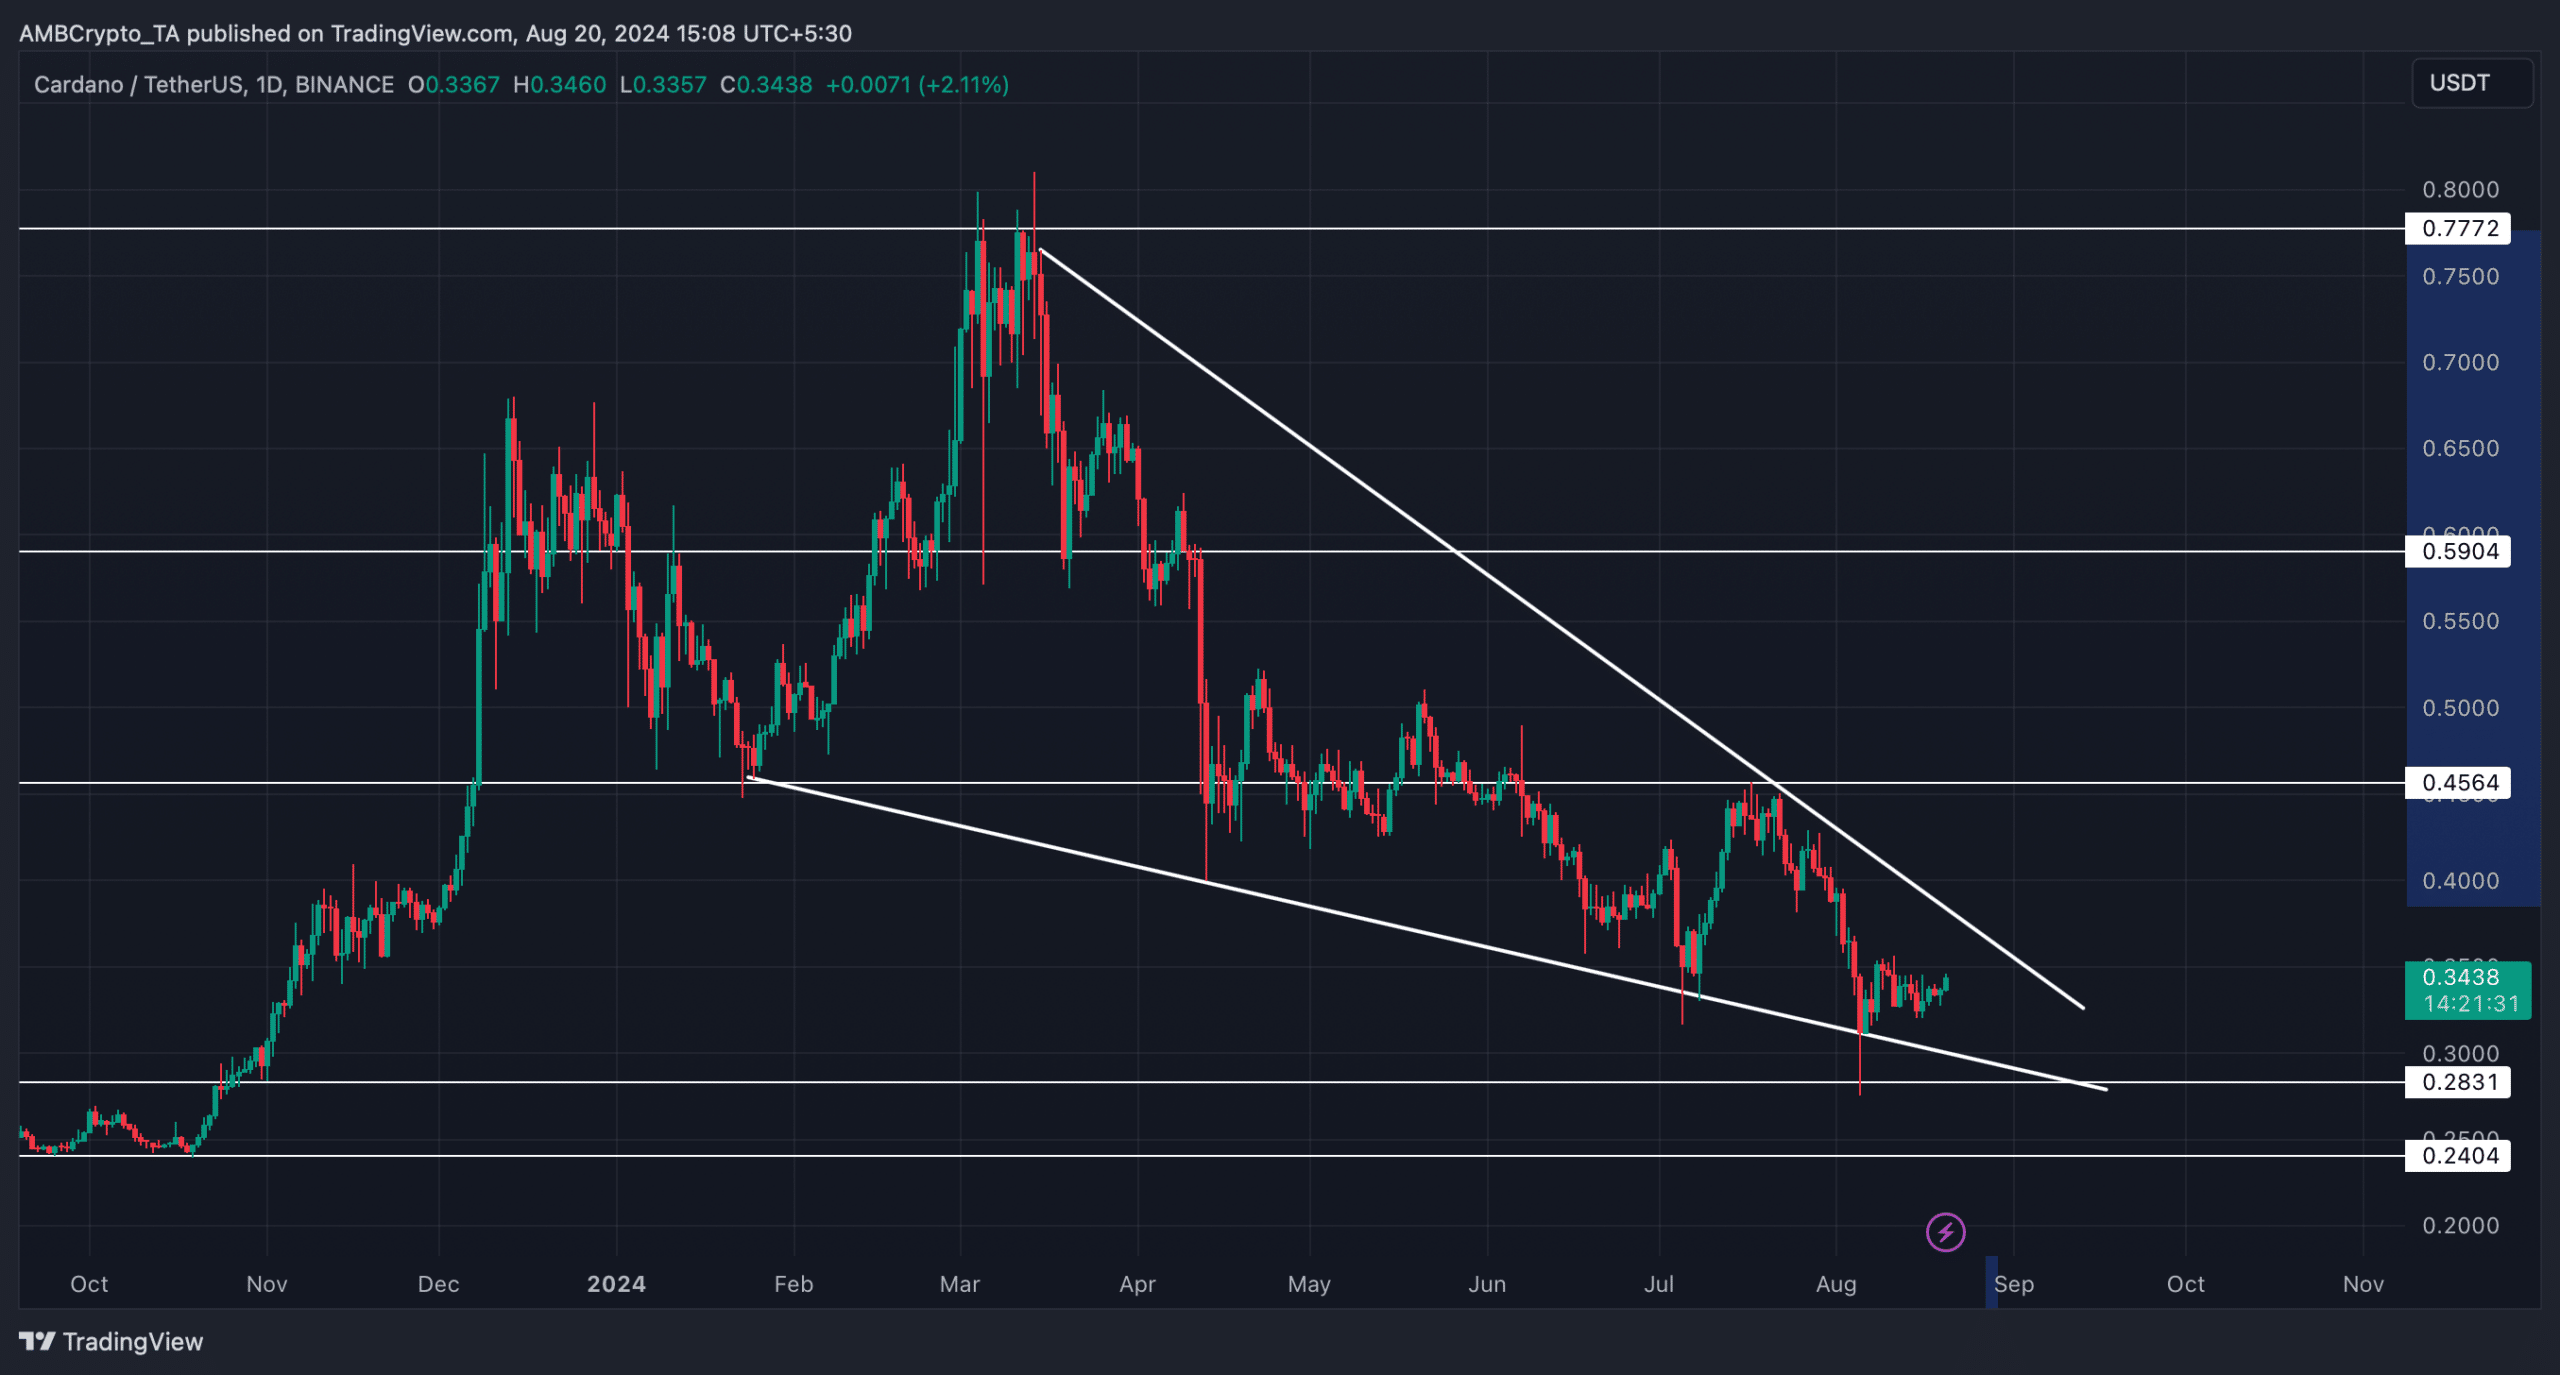Click the purple lightning bolt event icon
This screenshot has height=1375, width=2560.
click(1945, 1232)
